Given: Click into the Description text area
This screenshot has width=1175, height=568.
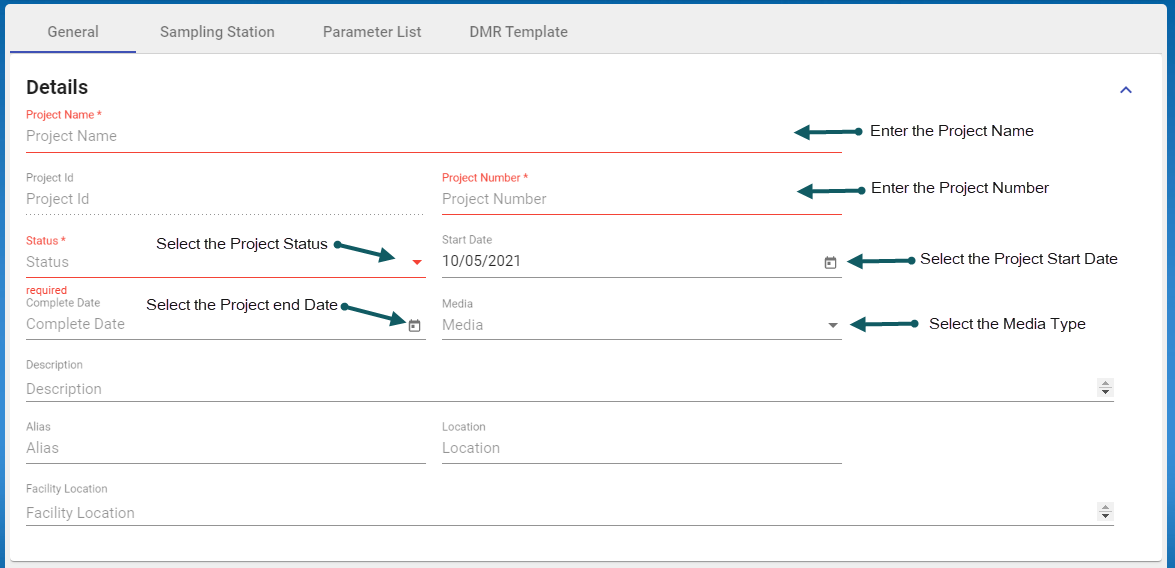Looking at the screenshot, I should 550,389.
